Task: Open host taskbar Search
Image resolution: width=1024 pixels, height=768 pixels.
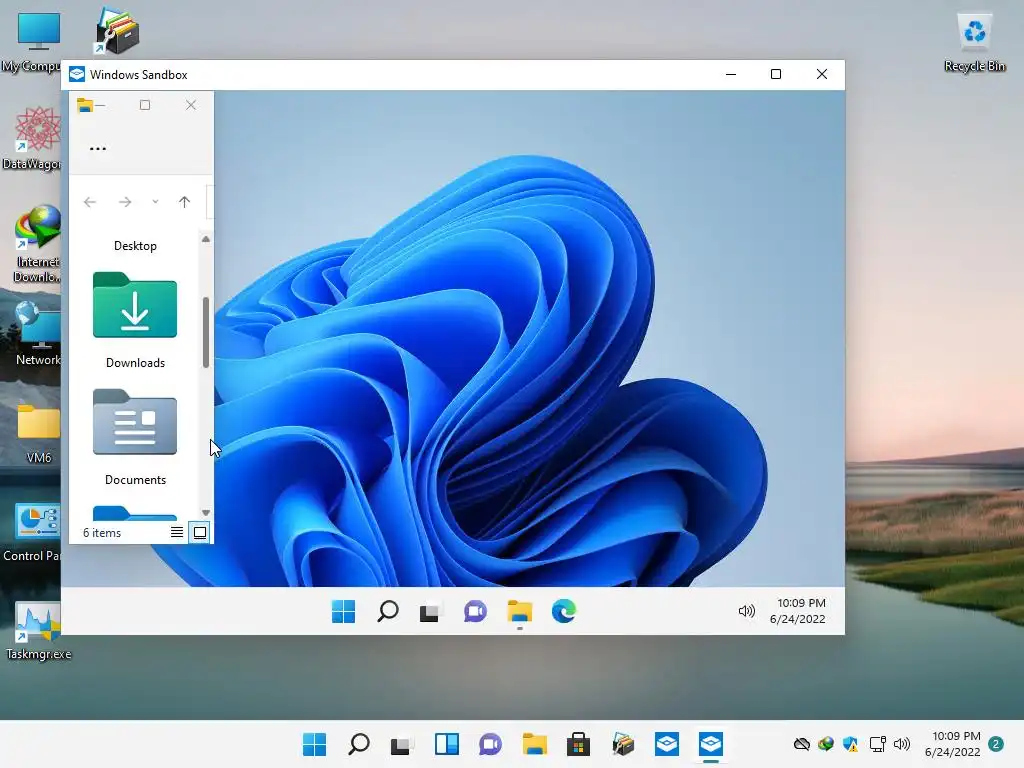Action: (359, 744)
